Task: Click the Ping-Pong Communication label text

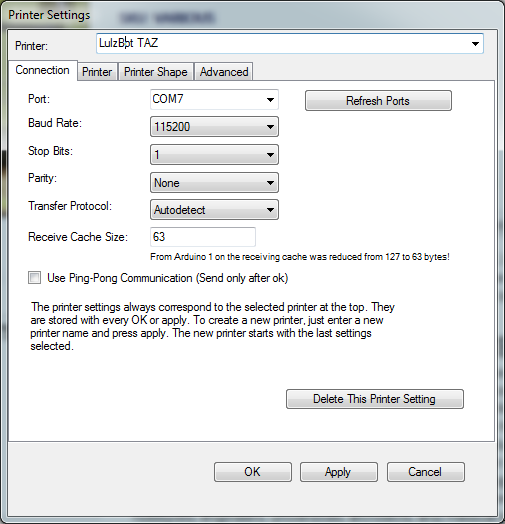Action: pyautogui.click(x=167, y=278)
